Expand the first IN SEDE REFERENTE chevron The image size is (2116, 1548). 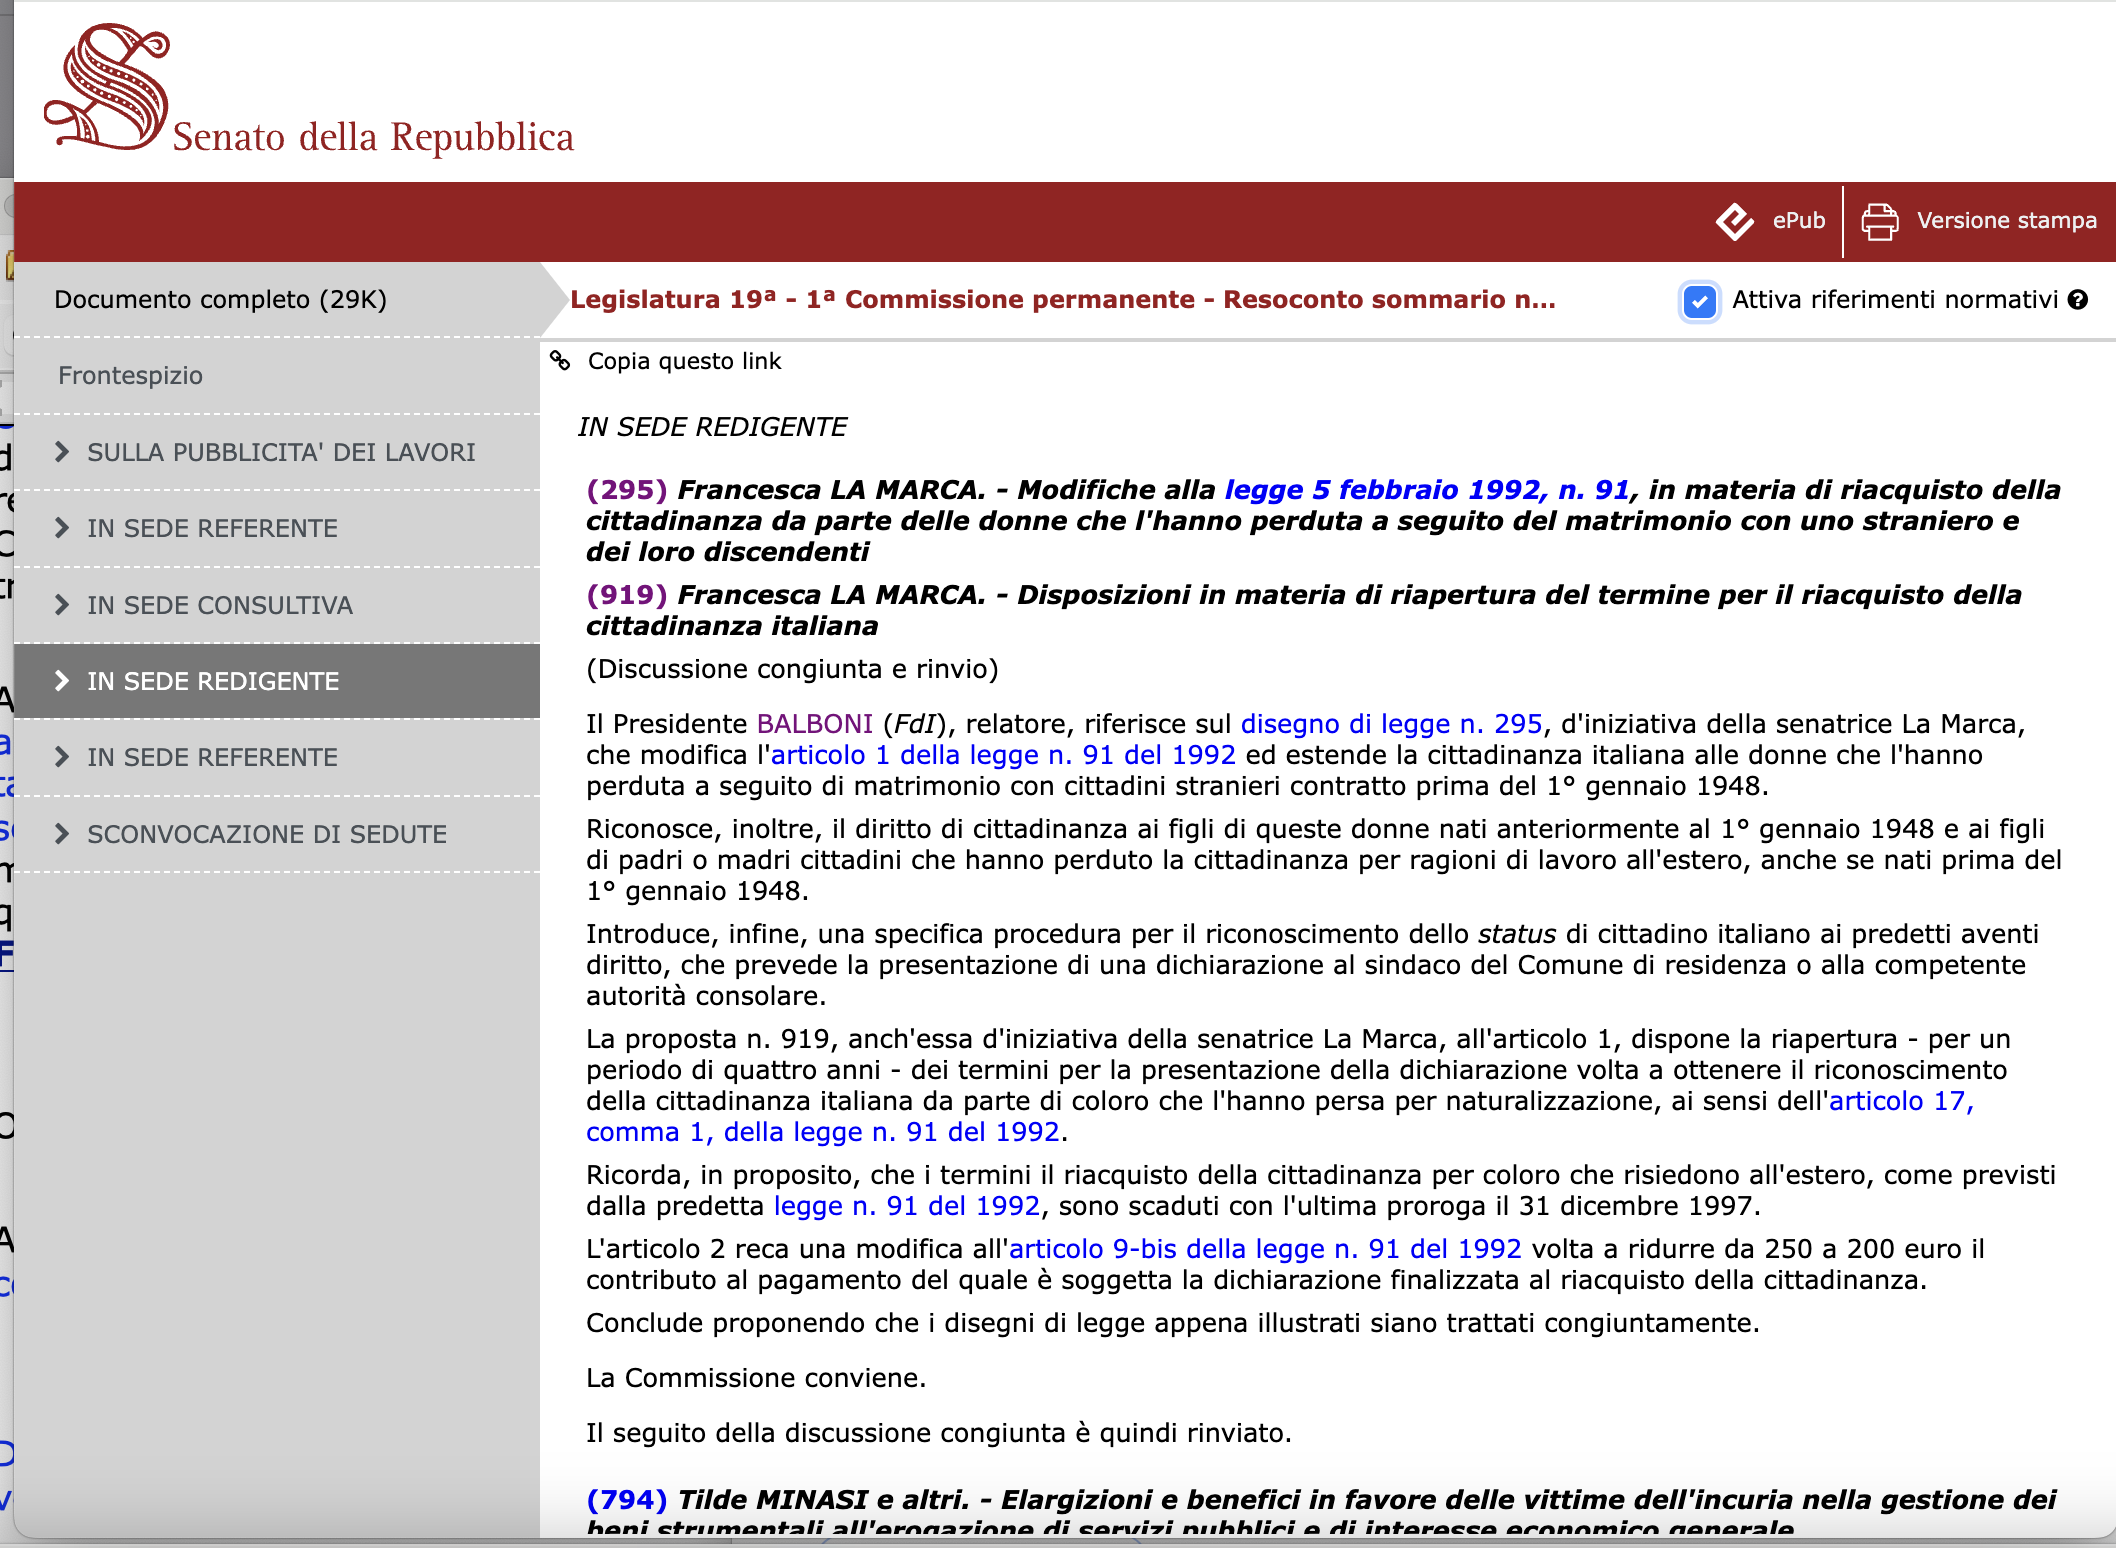62,528
